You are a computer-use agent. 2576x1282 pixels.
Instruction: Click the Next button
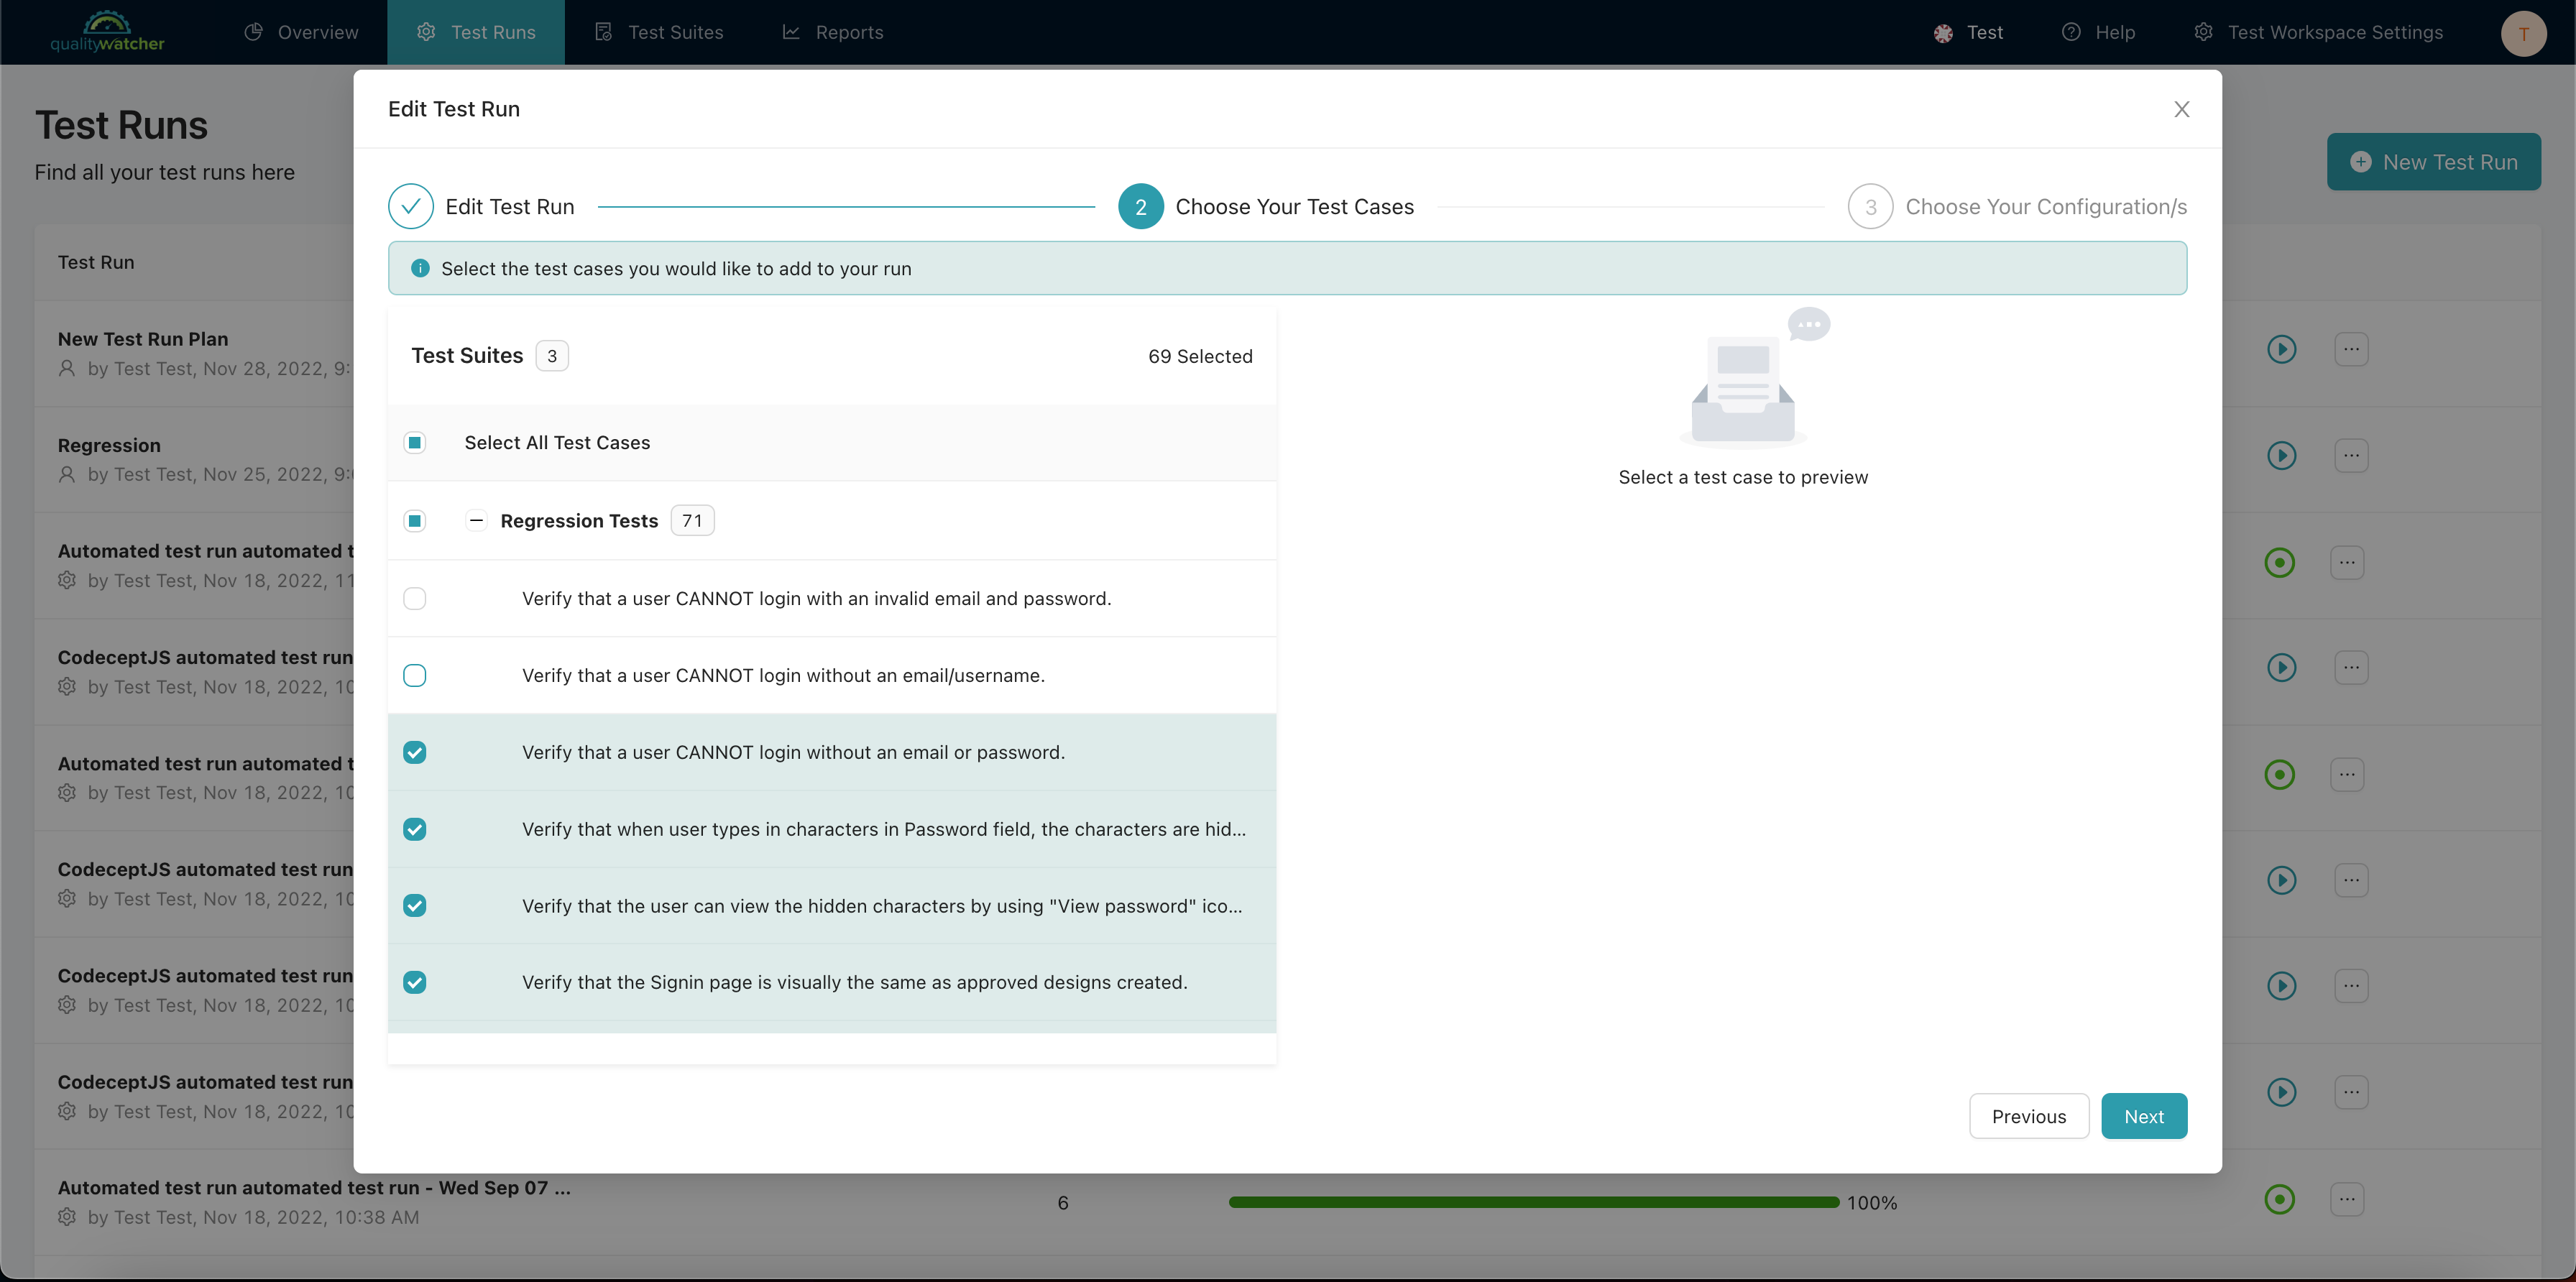(x=2144, y=1116)
